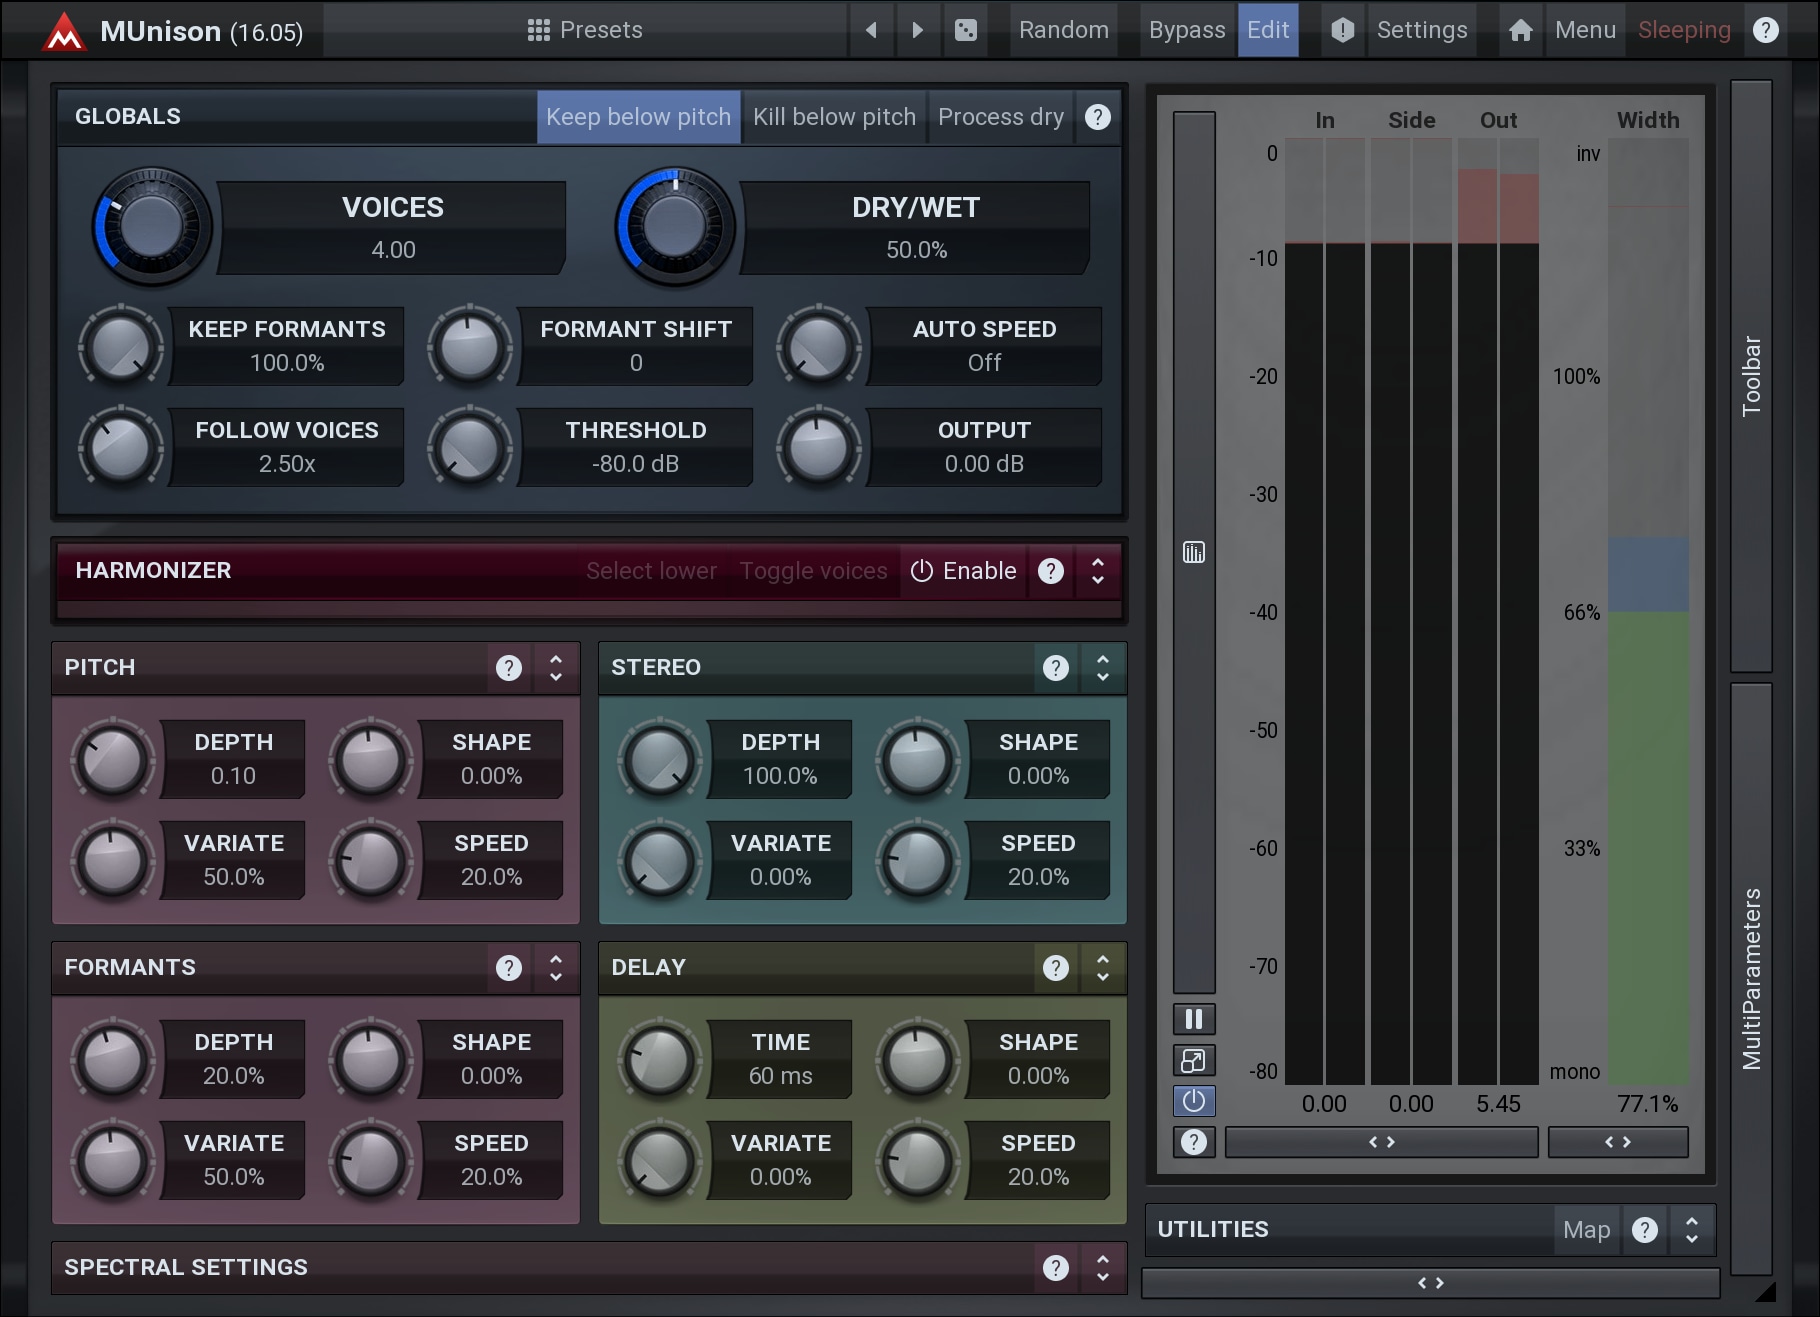
Task: Click the Sleeping status label
Action: [x=1684, y=30]
